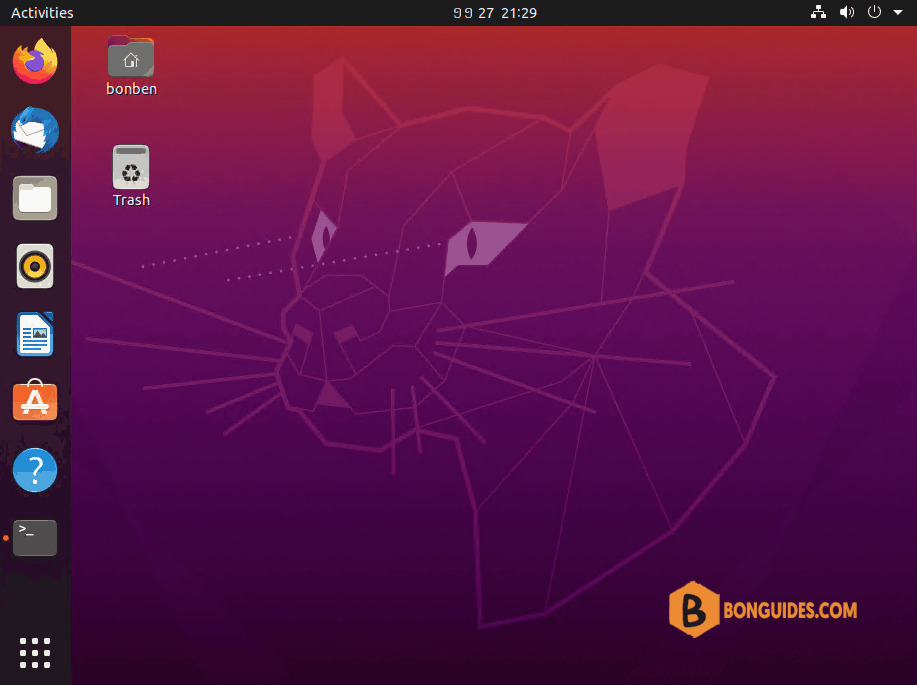Launch Rhythmbox music player
917x685 pixels.
[x=35, y=266]
